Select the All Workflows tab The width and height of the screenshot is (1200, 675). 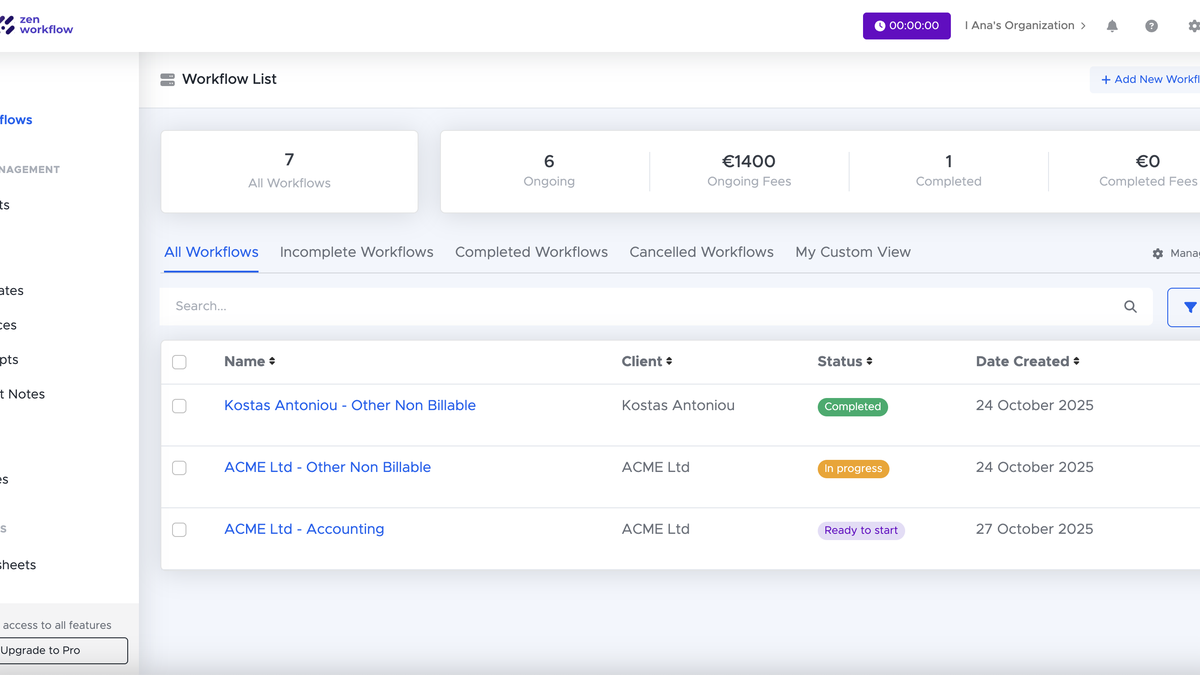pos(211,252)
